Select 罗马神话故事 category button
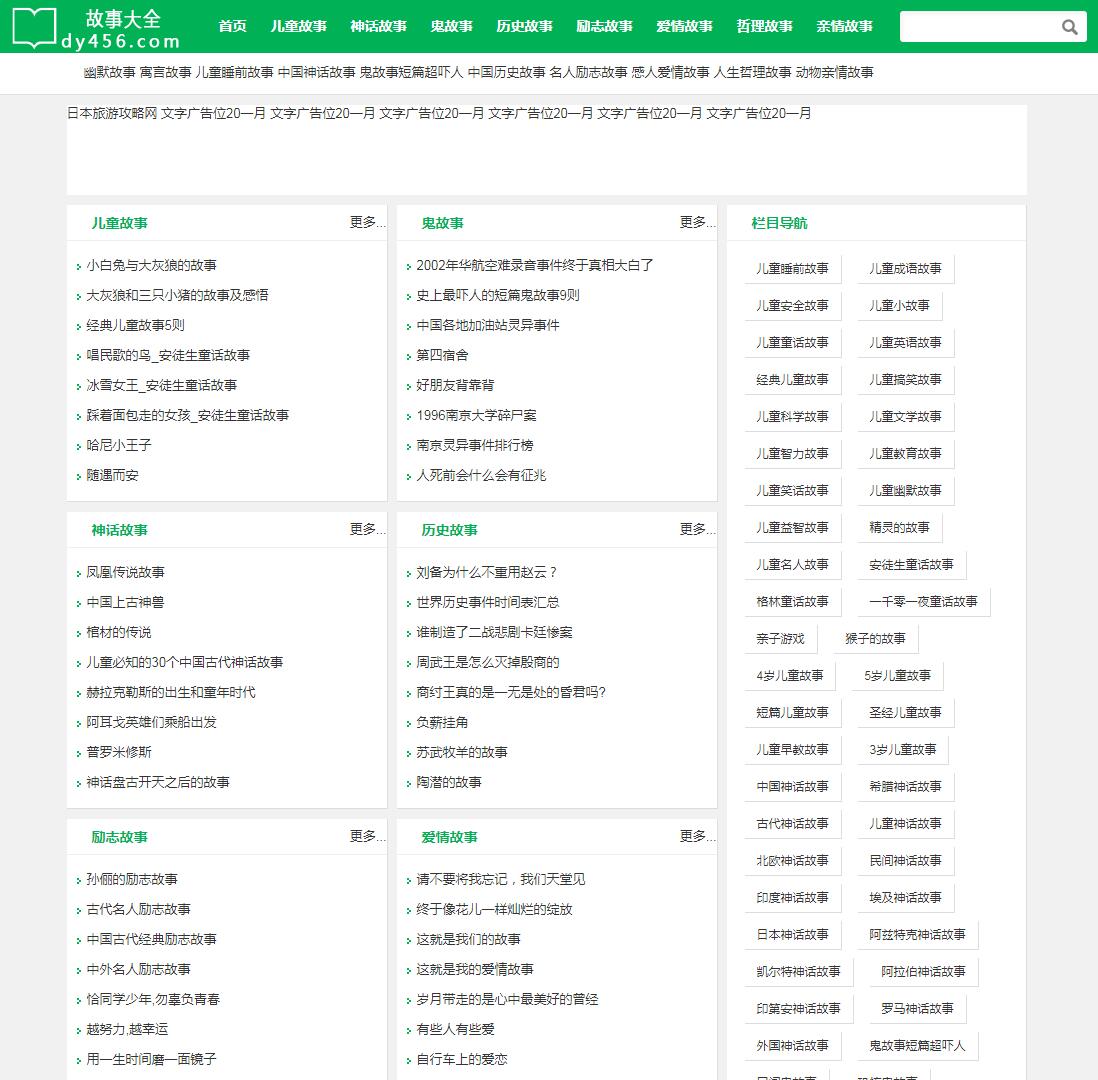This screenshot has width=1098, height=1080. 917,1009
